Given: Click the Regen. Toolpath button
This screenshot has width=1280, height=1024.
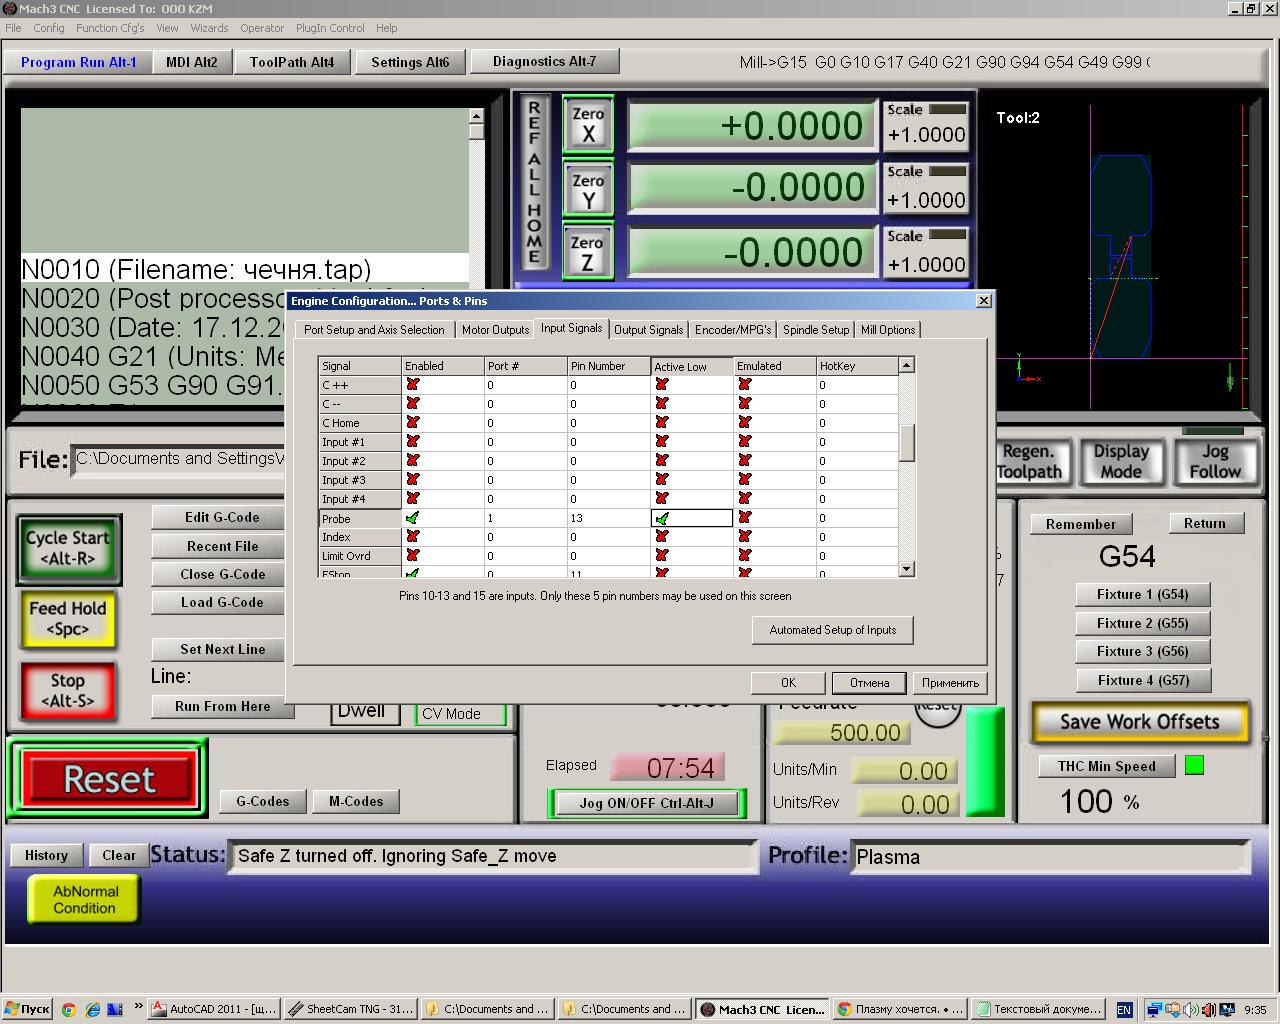Looking at the screenshot, I should [x=1033, y=462].
